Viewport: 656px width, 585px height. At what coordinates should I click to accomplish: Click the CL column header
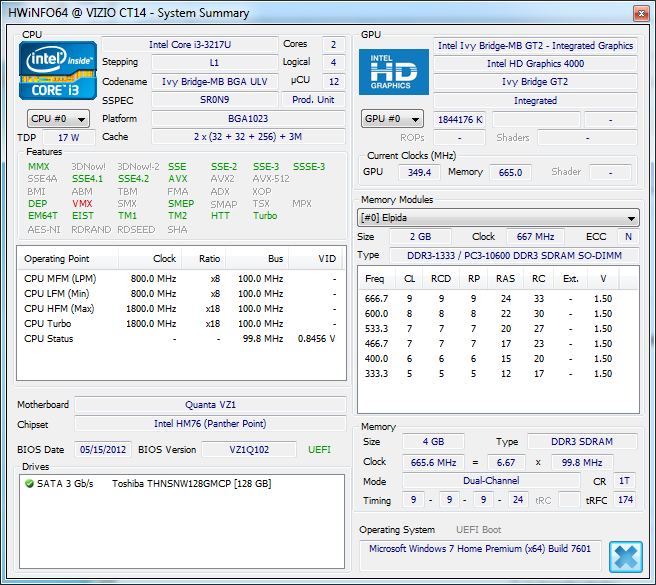click(409, 279)
